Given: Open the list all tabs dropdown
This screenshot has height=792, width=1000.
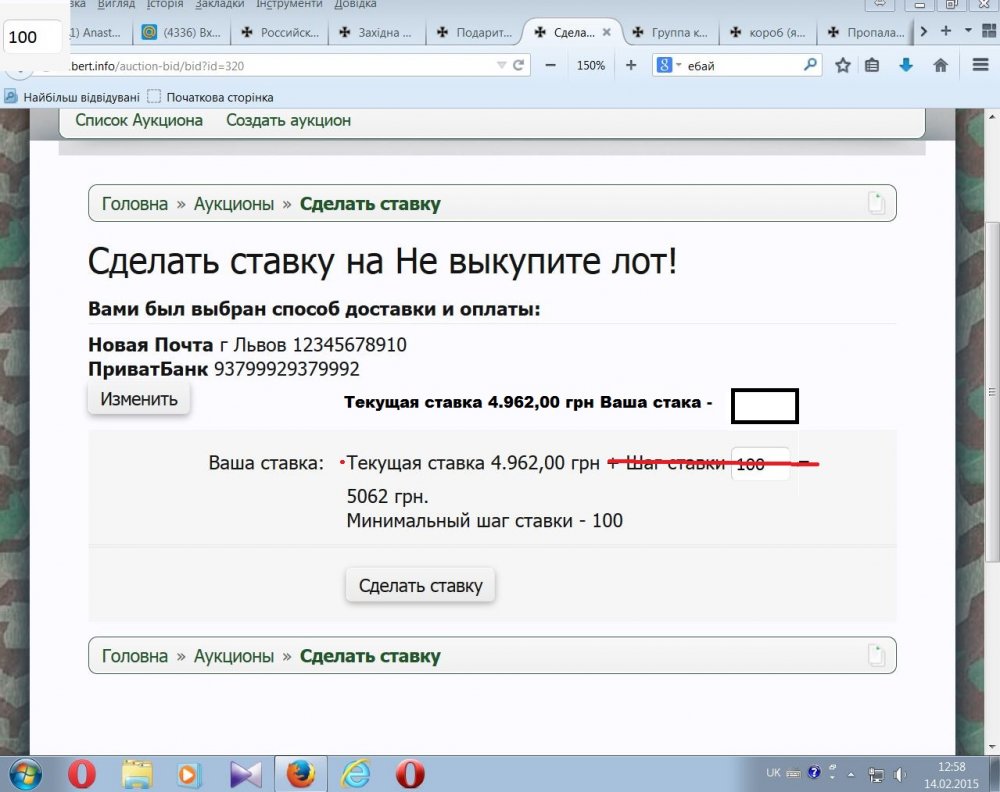Looking at the screenshot, I should coord(968,31).
